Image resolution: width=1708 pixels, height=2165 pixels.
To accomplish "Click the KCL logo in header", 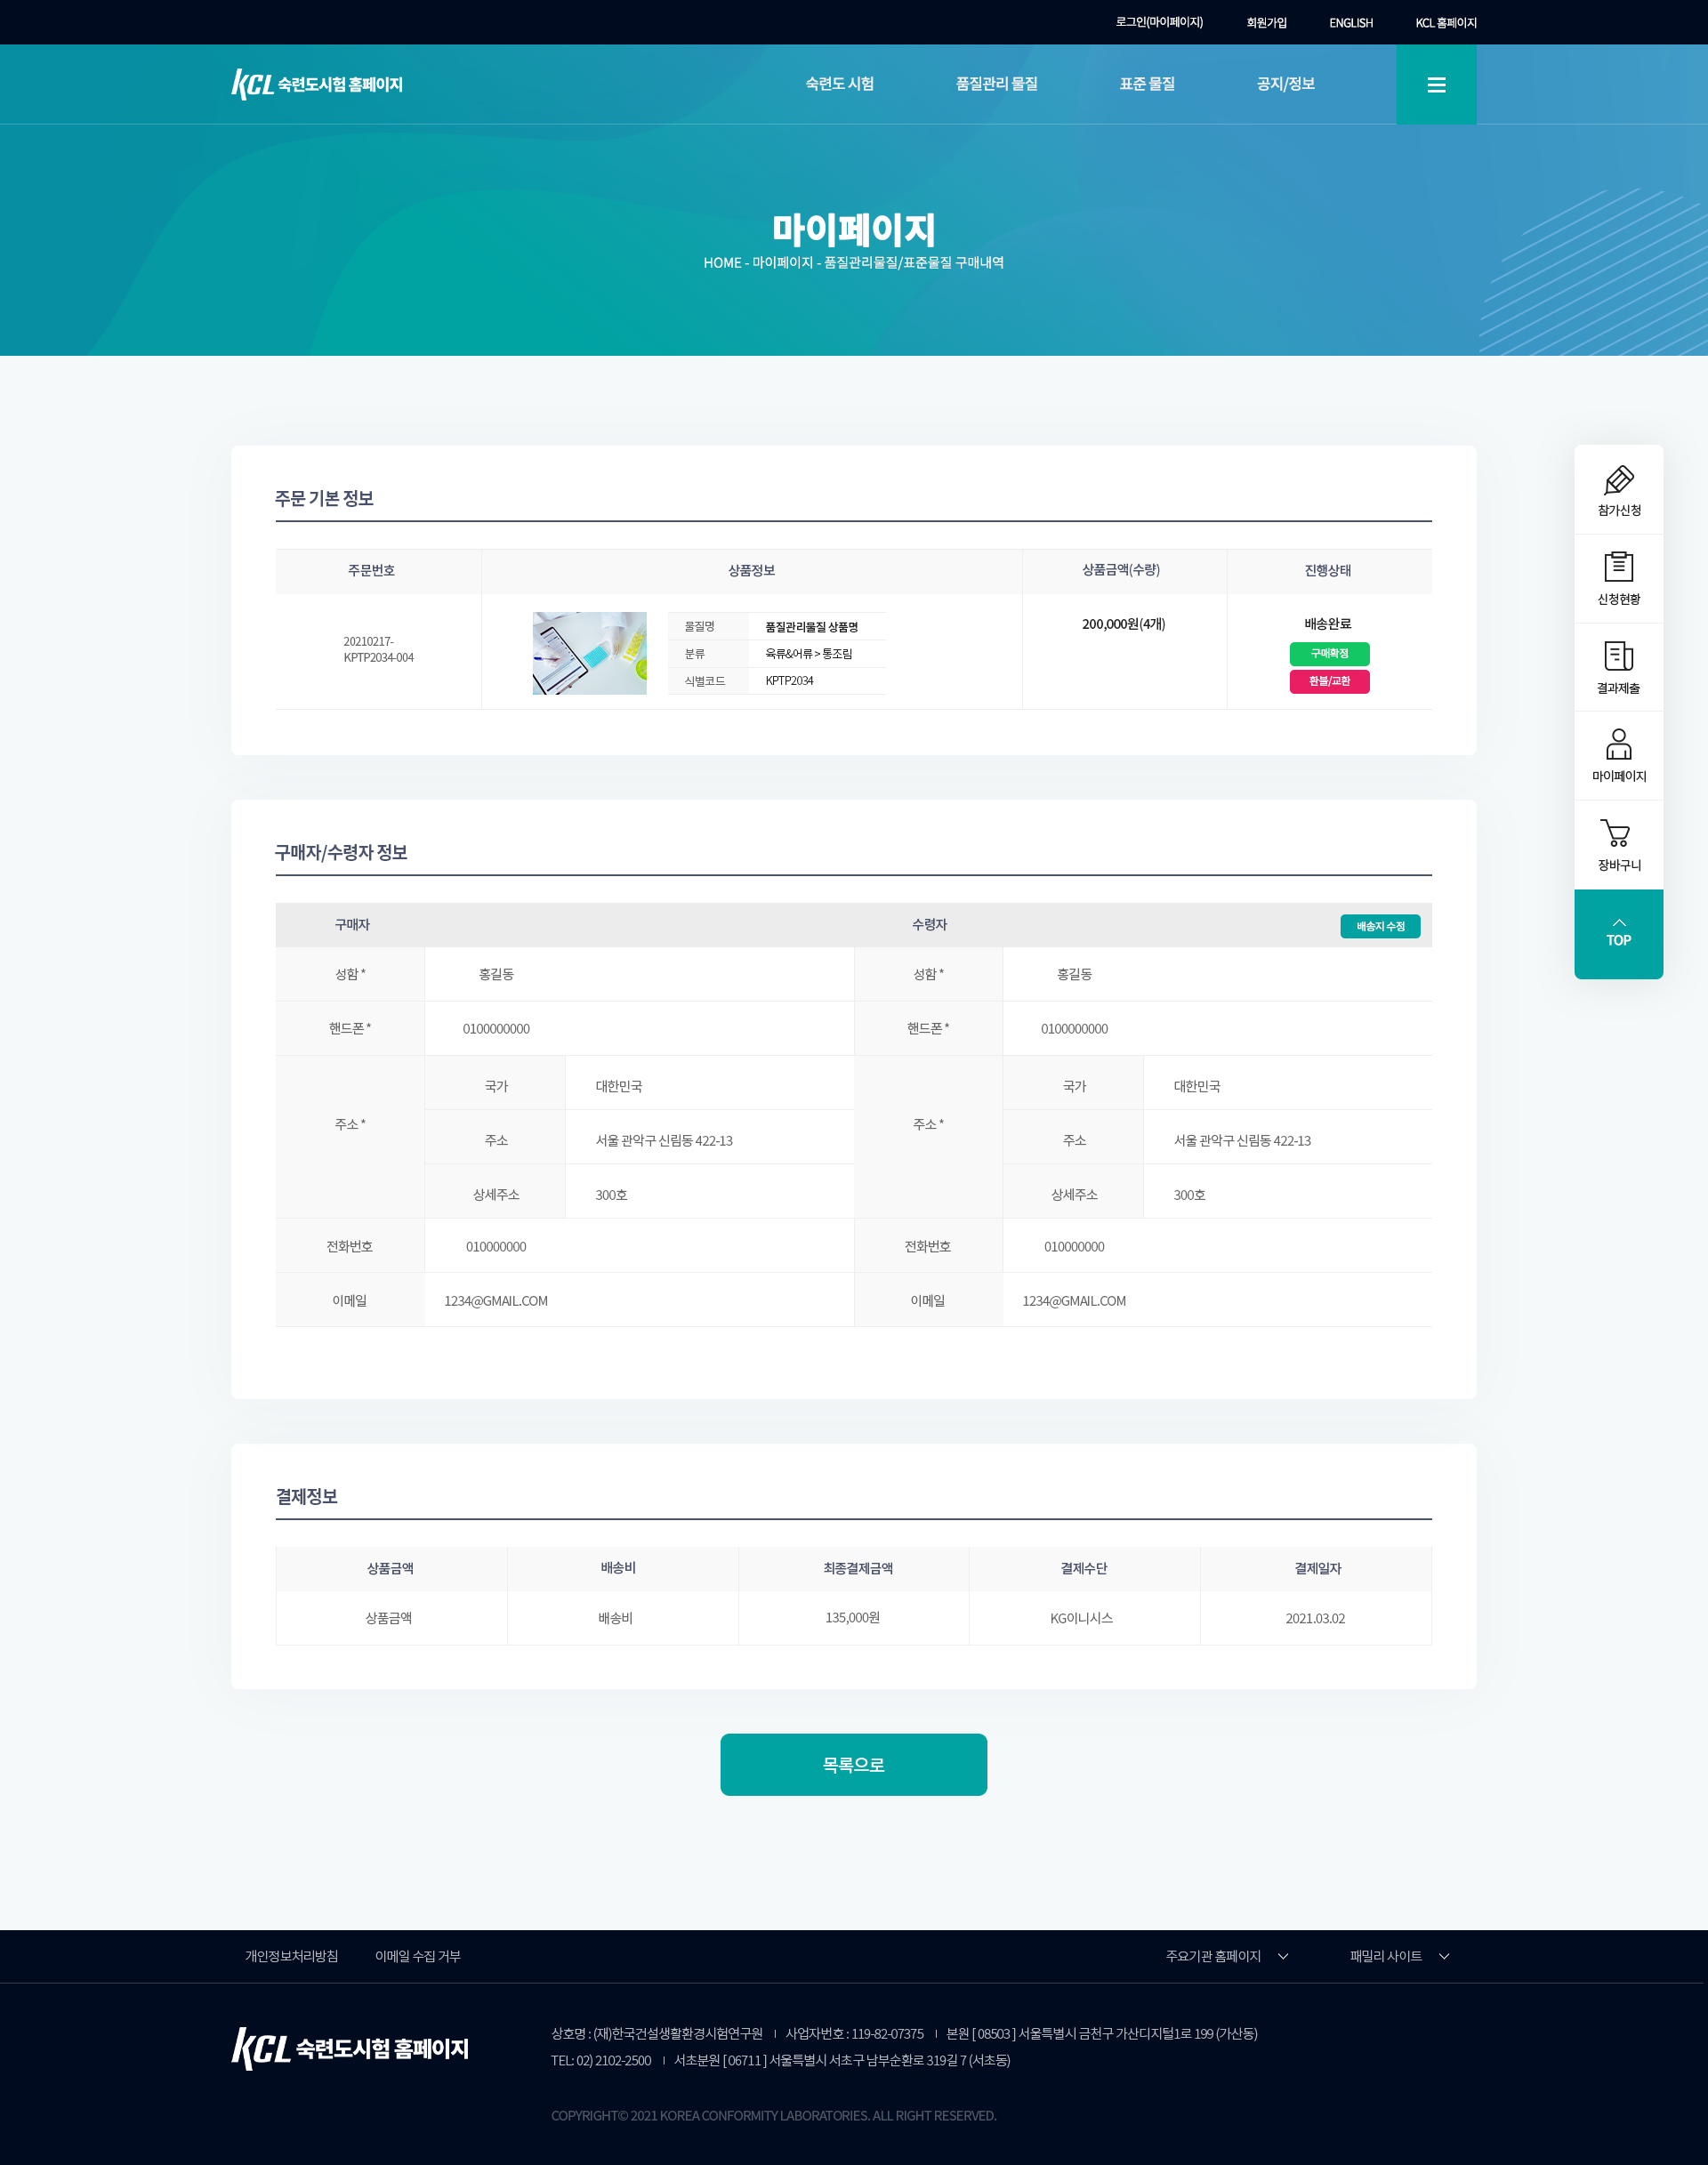I will click(317, 85).
